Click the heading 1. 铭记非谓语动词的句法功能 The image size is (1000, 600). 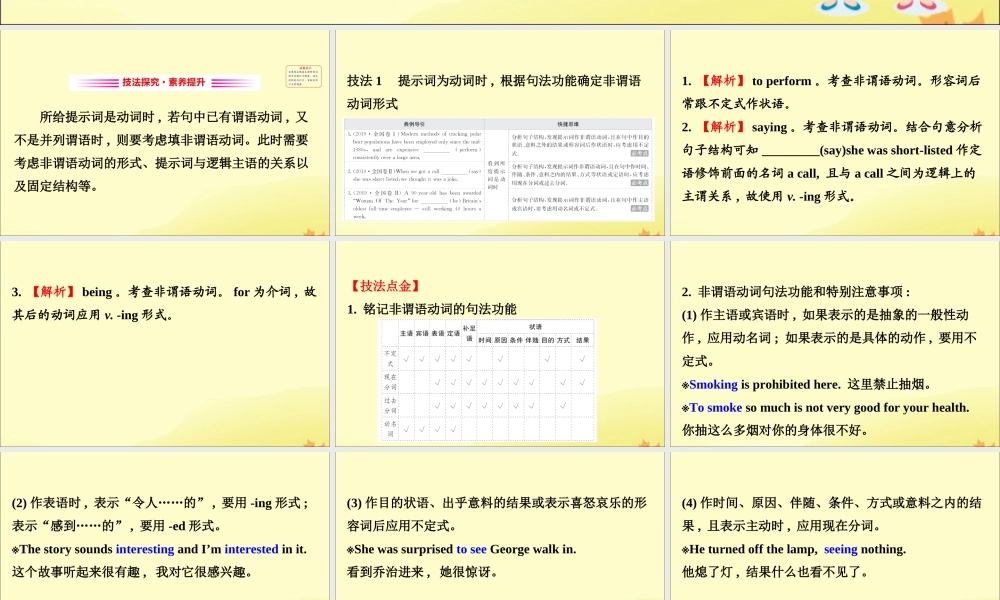click(x=432, y=309)
